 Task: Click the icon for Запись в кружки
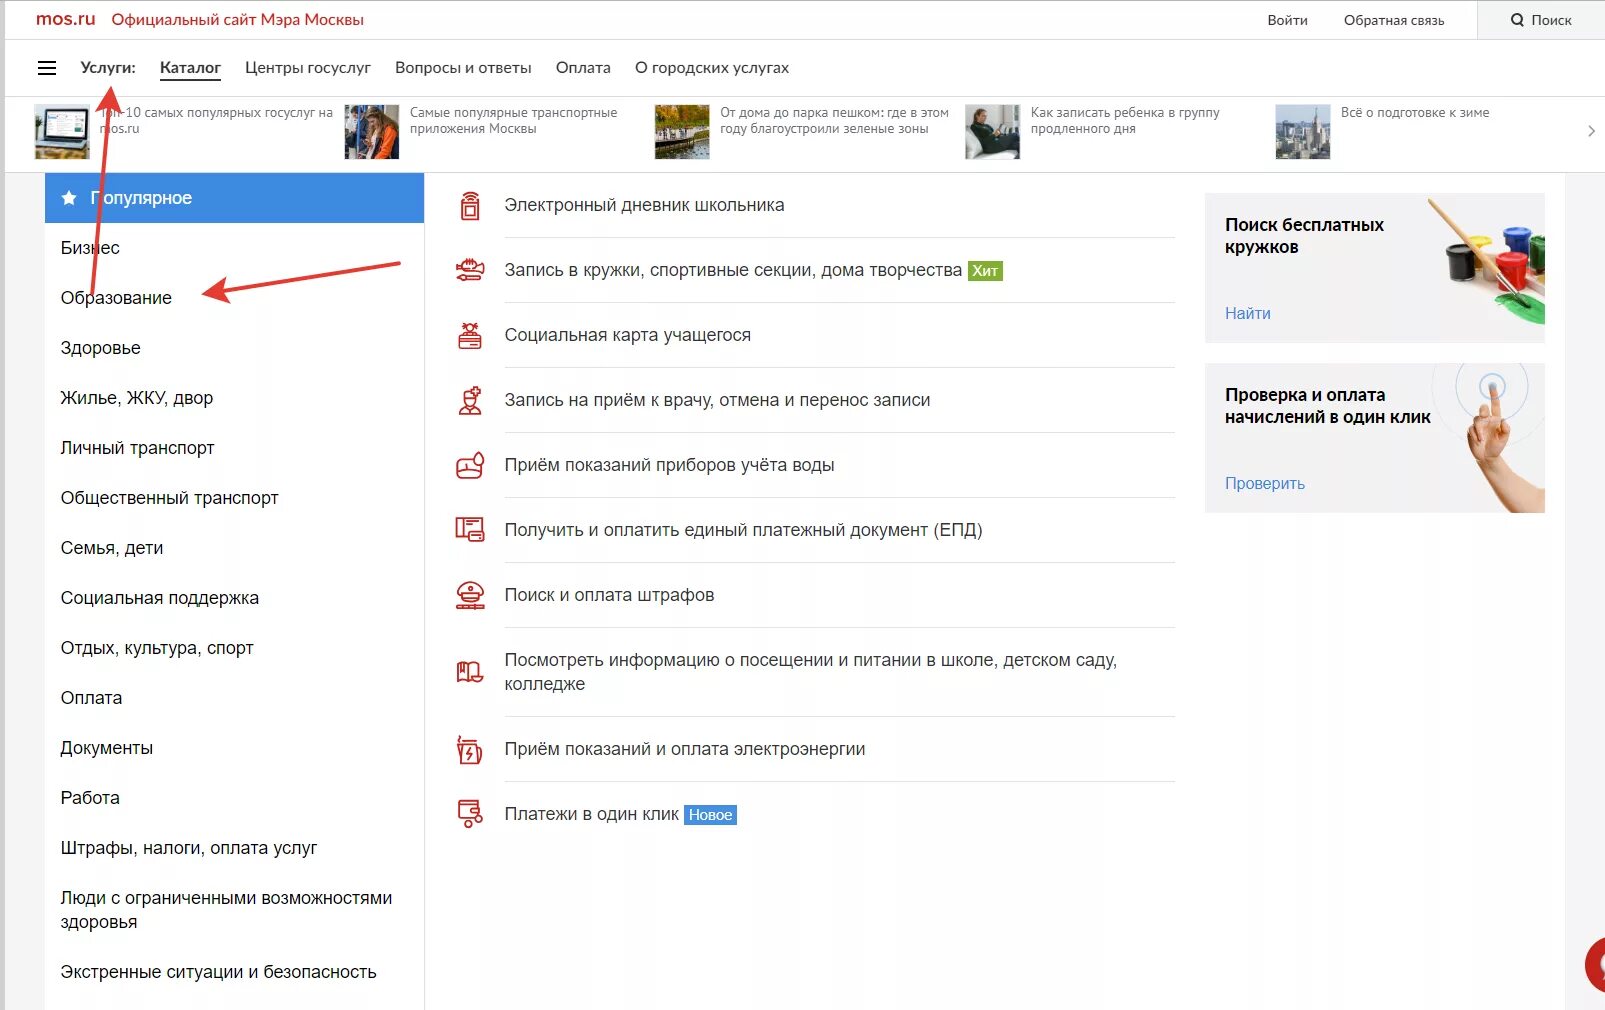tap(470, 270)
